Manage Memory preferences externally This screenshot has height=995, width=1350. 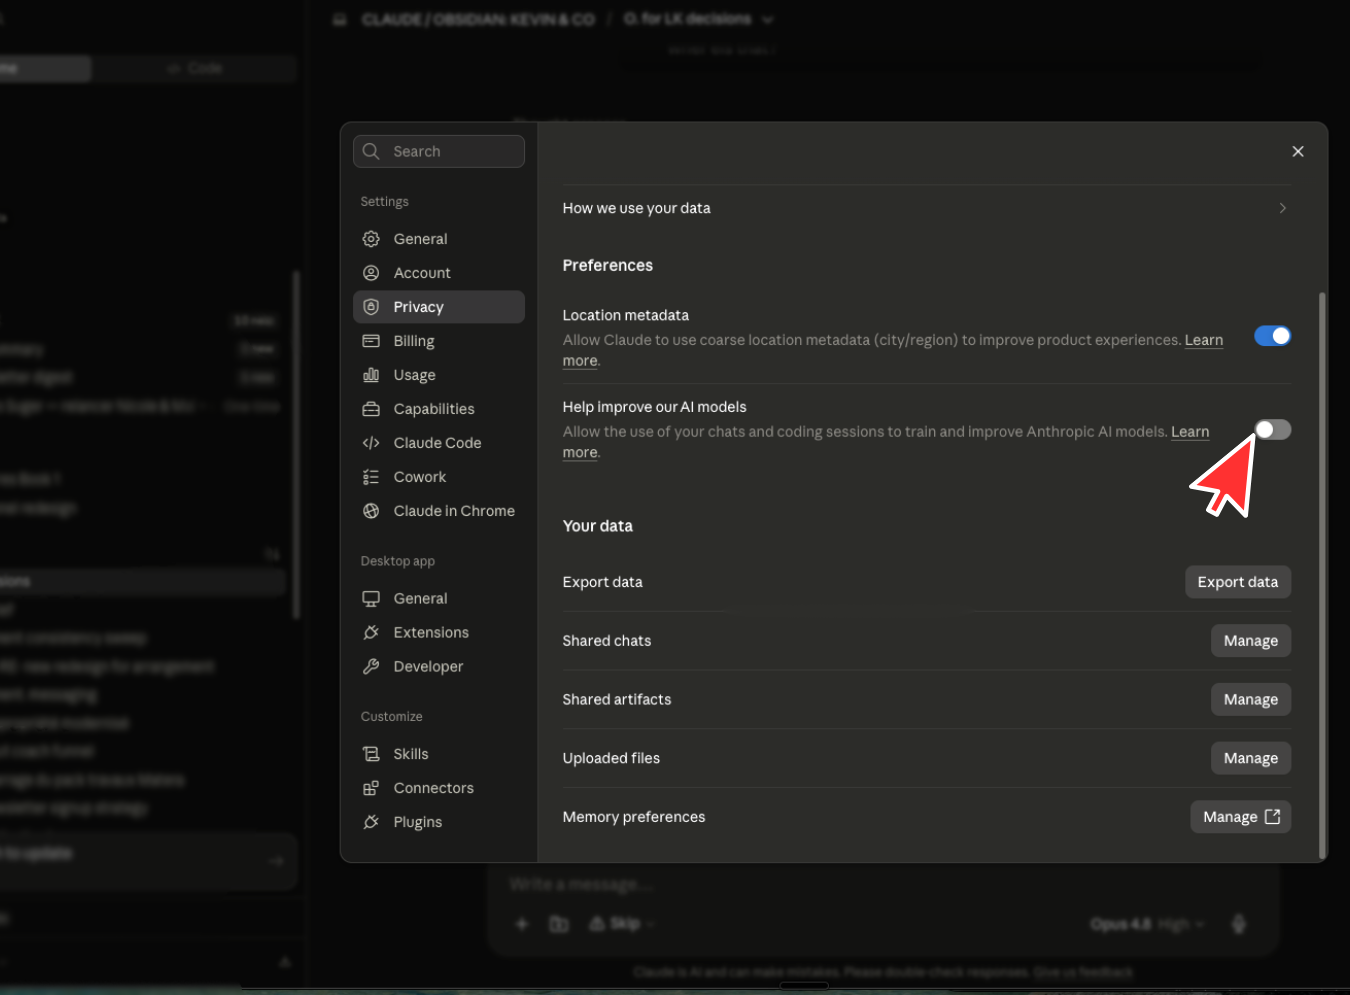pyautogui.click(x=1240, y=817)
